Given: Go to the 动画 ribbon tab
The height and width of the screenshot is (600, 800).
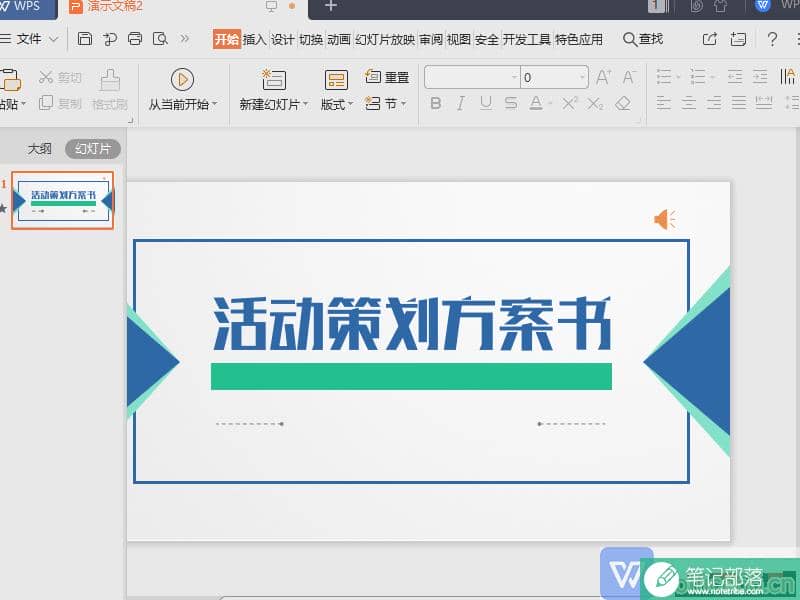Looking at the screenshot, I should [x=339, y=39].
